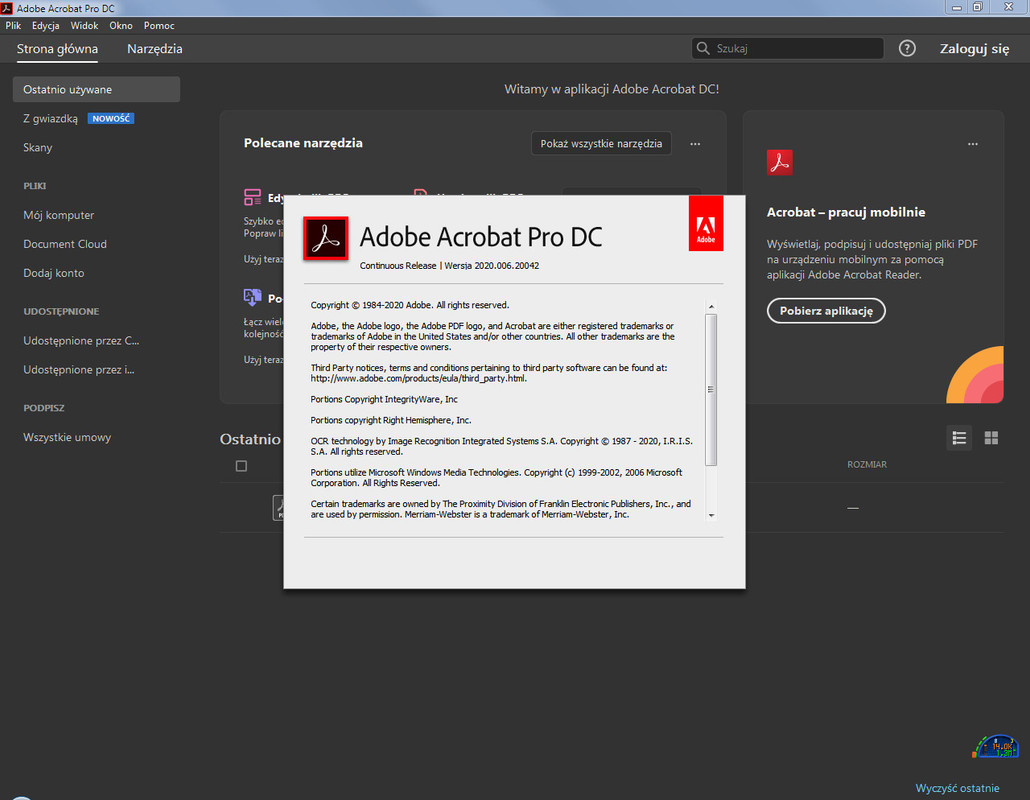Image resolution: width=1030 pixels, height=800 pixels.
Task: Click the Acrobat logo in About dialog
Action: coord(326,238)
